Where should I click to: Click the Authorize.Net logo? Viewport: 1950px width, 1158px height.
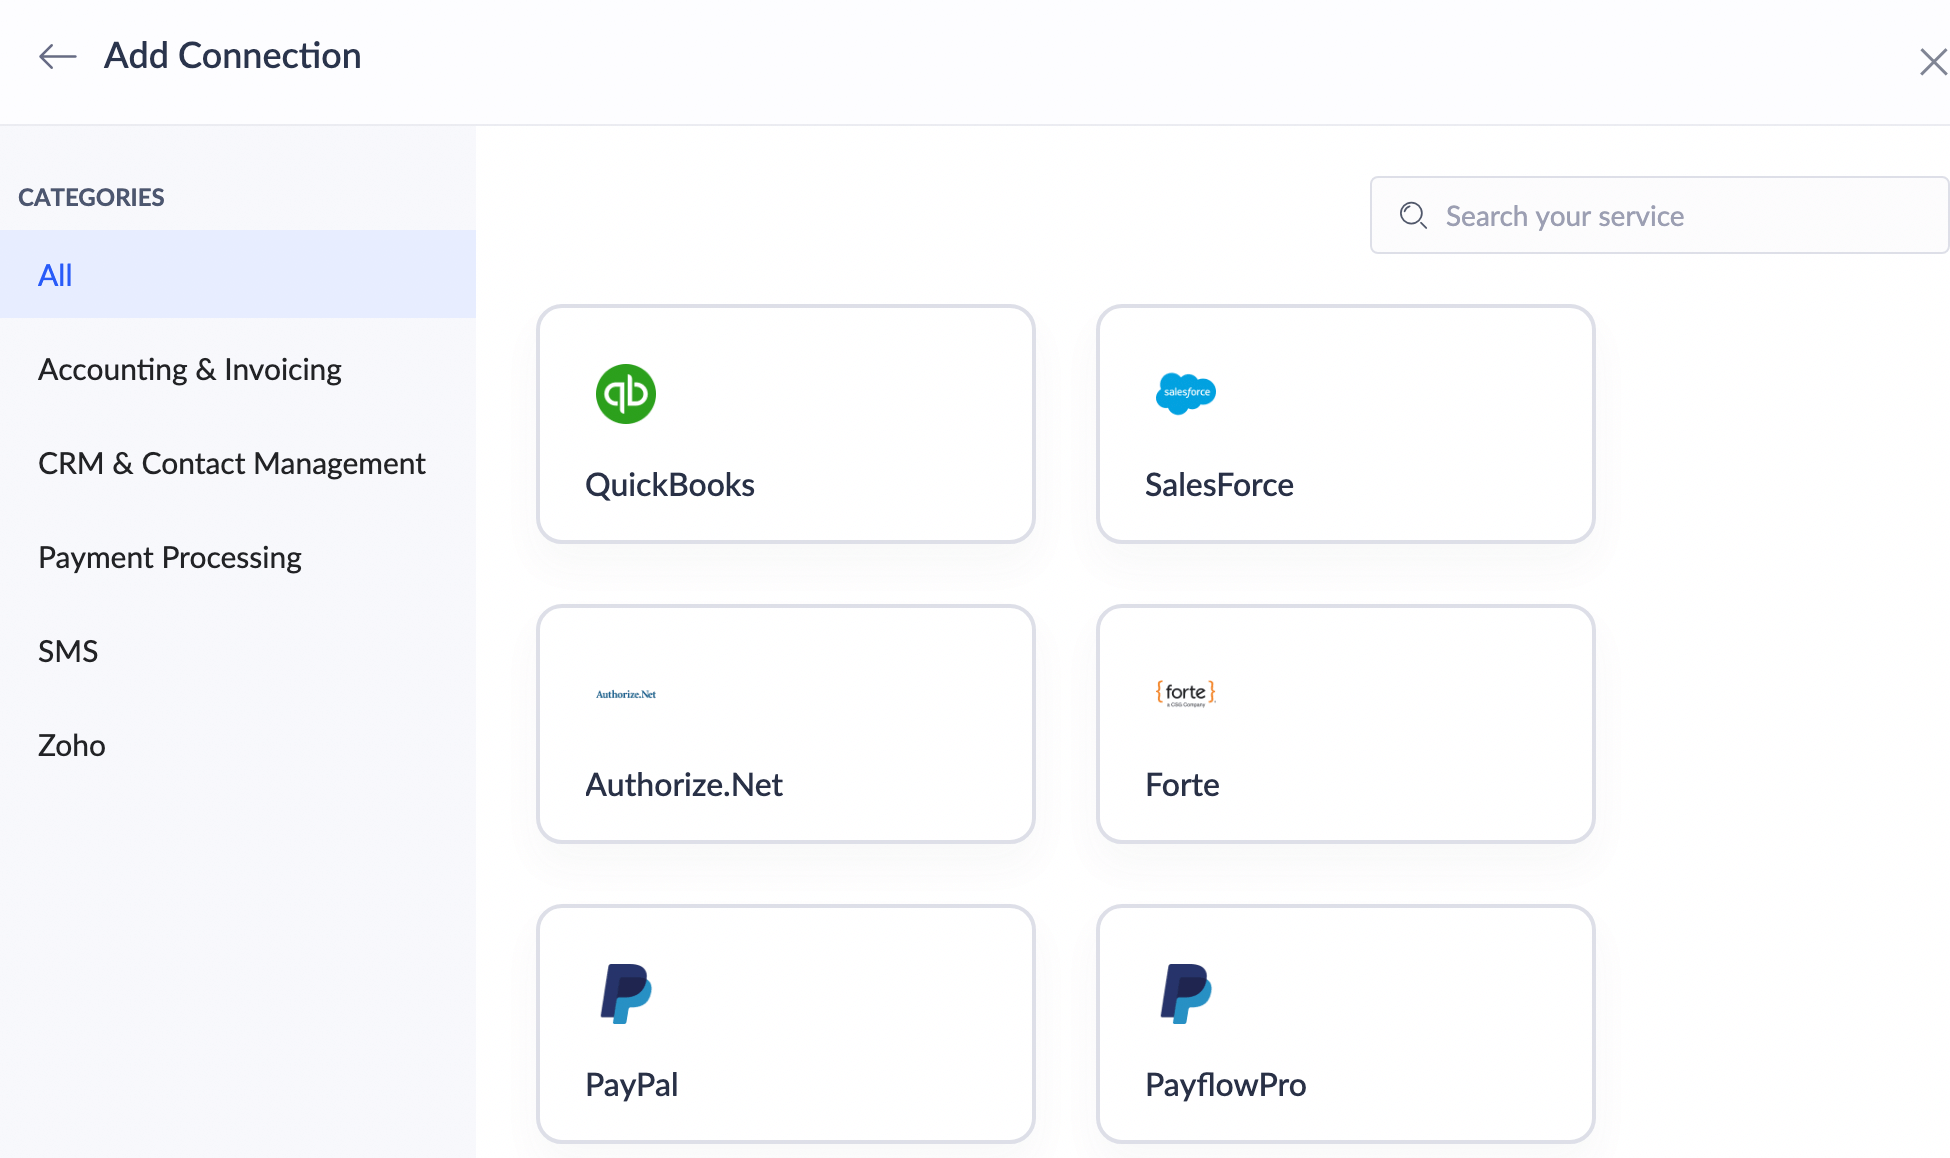(626, 694)
